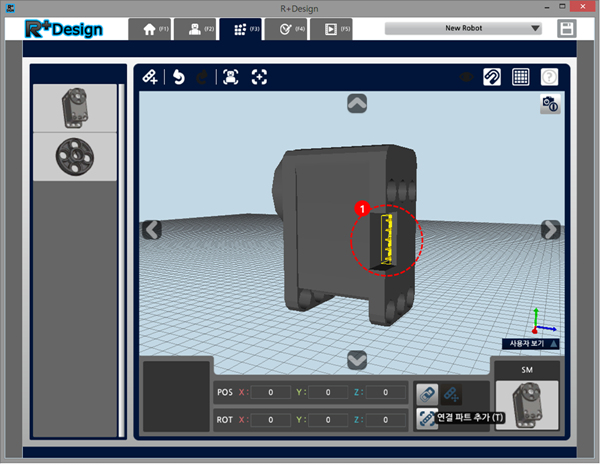Rotate view with right arrow button
The width and height of the screenshot is (600, 465).
(x=550, y=230)
